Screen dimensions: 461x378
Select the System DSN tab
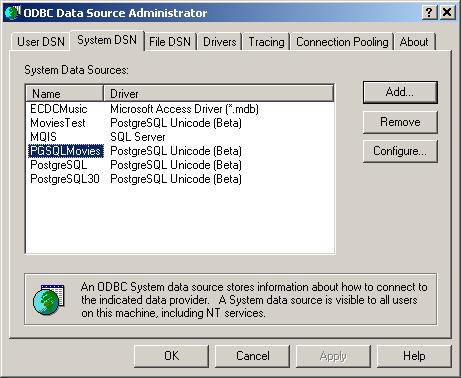107,40
